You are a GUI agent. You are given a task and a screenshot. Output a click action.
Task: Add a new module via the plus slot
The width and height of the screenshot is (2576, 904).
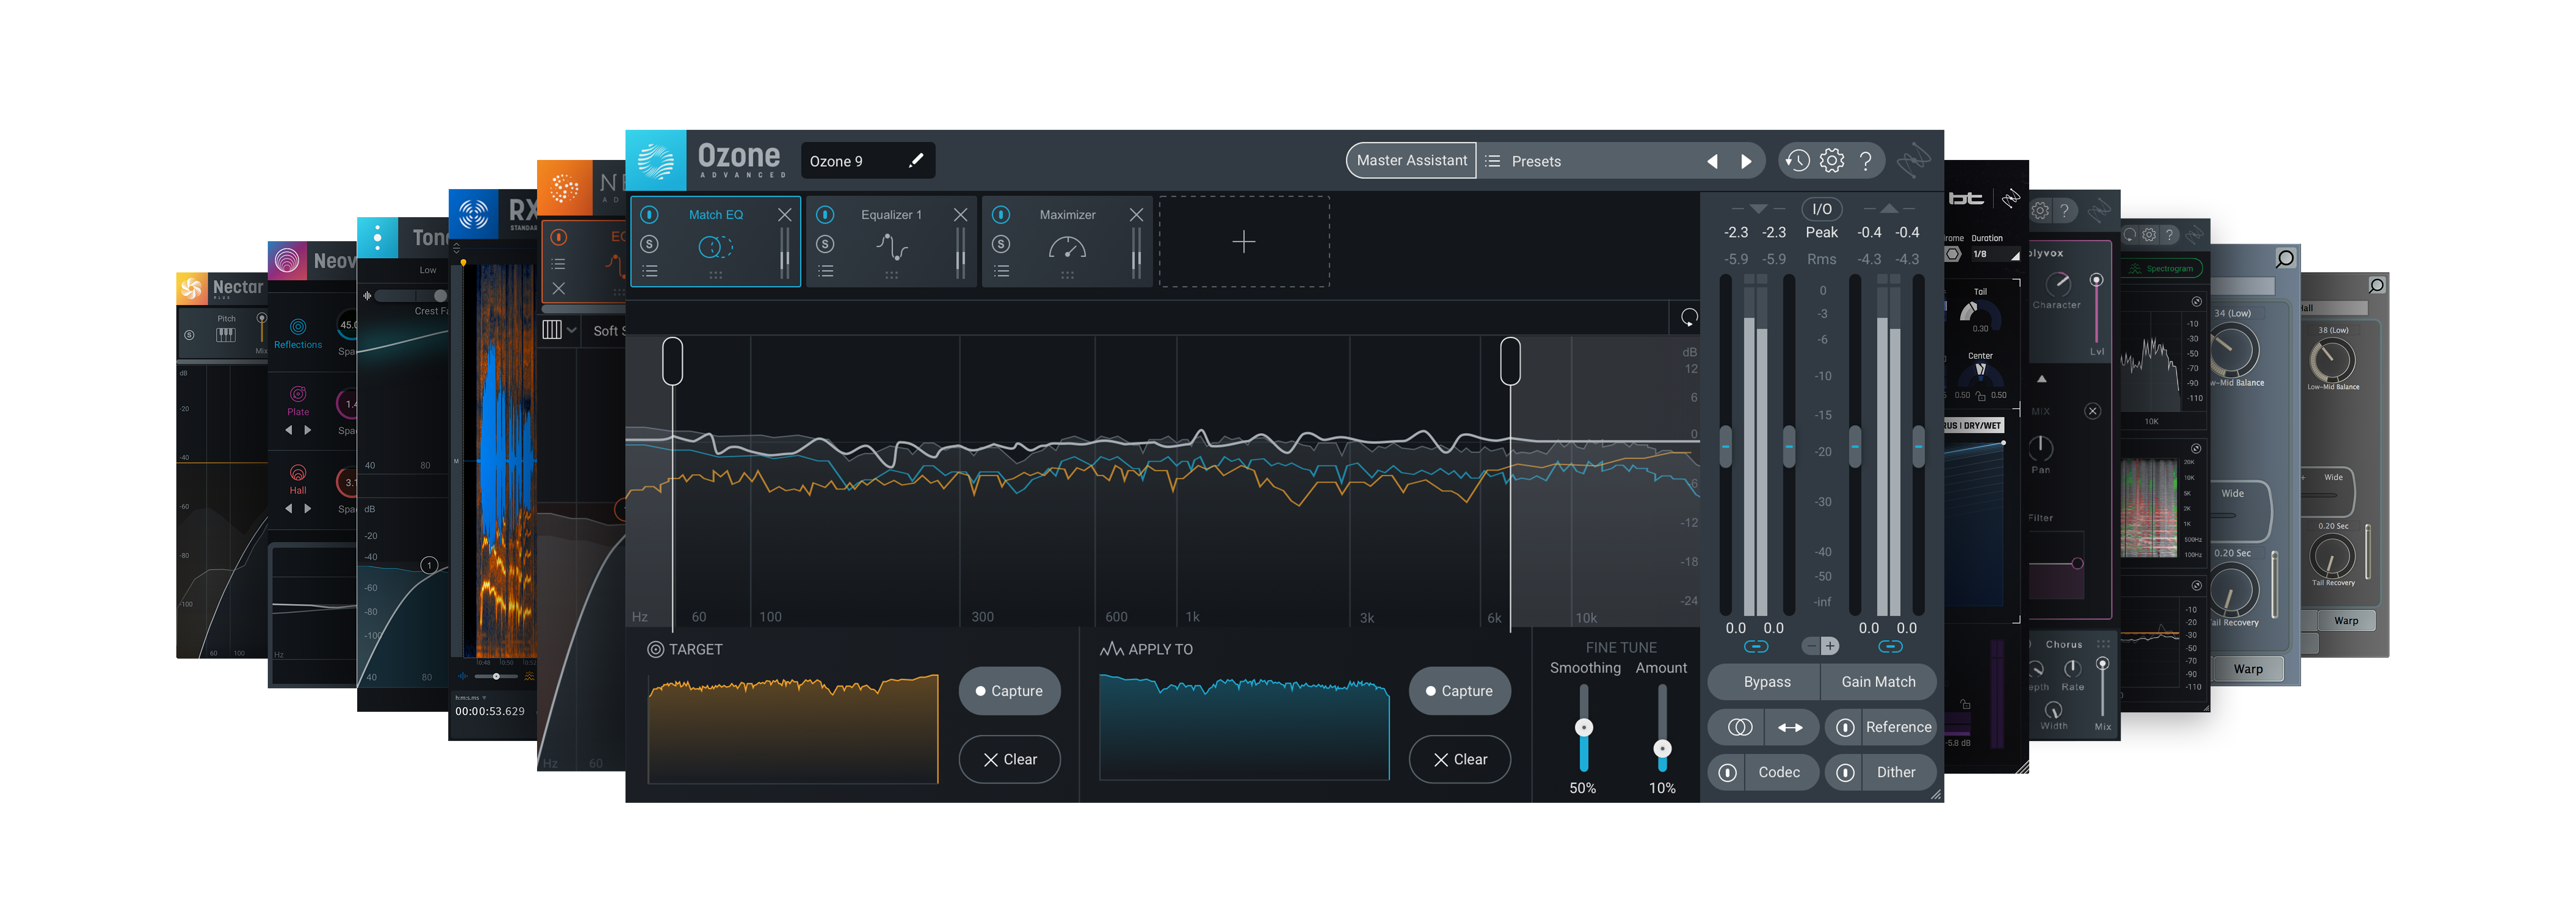[x=1243, y=242]
